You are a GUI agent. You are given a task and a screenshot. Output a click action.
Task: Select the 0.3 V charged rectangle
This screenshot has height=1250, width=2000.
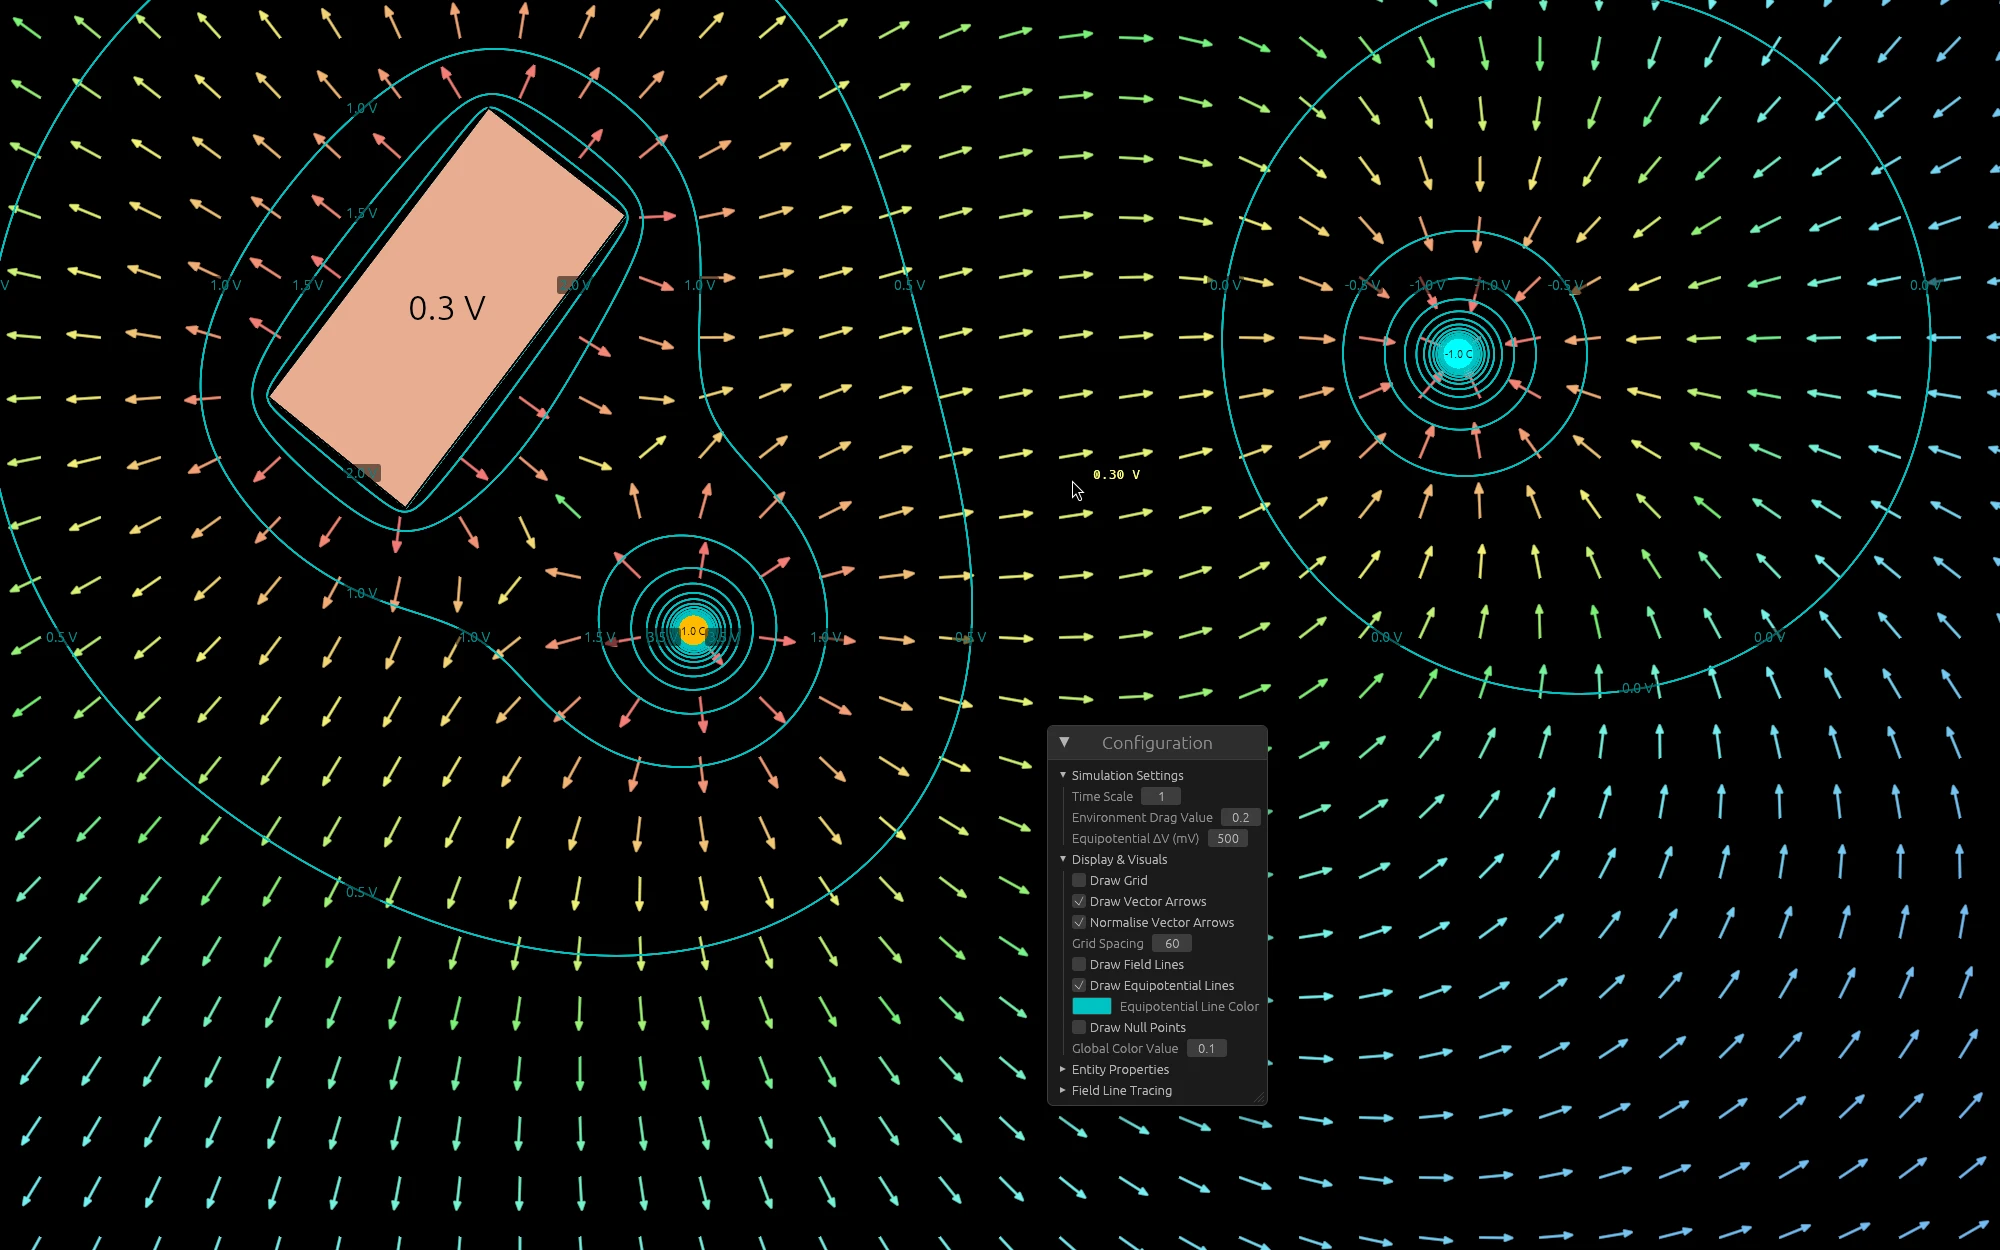click(447, 308)
